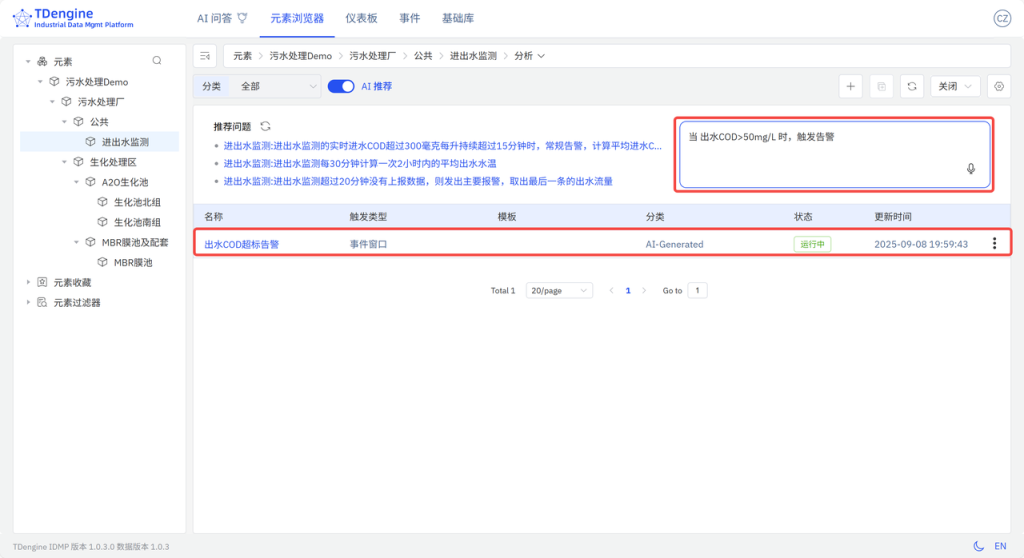Click the Go to page input
Image resolution: width=1024 pixels, height=558 pixels.
697,291
